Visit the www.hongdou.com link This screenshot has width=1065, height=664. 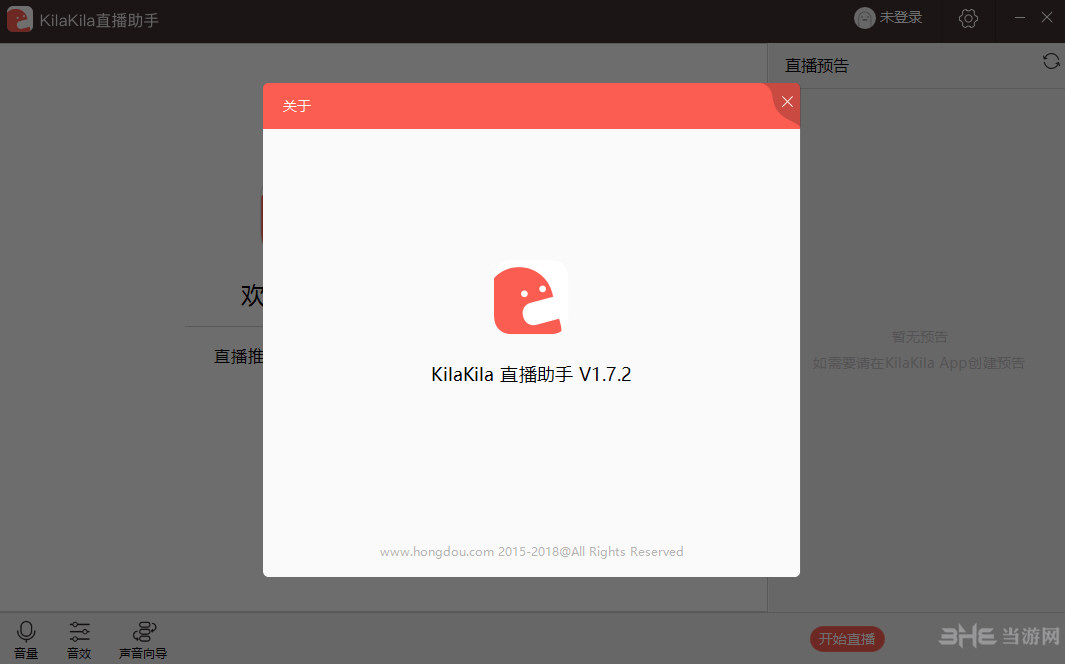437,551
